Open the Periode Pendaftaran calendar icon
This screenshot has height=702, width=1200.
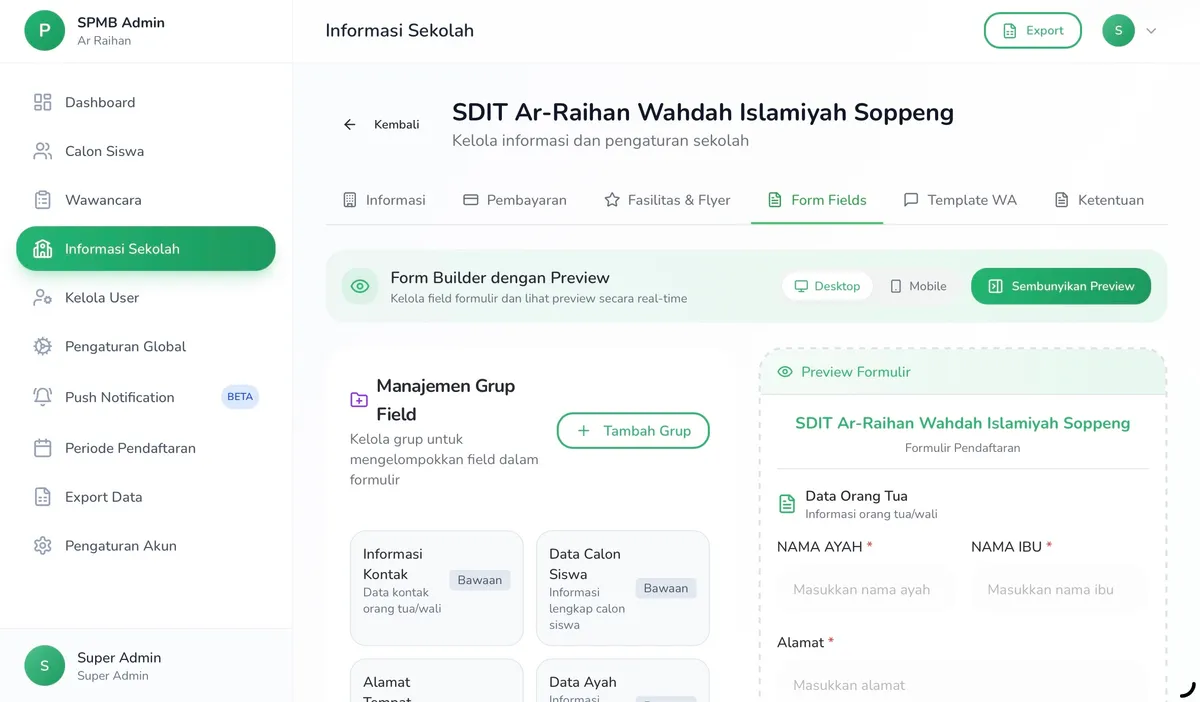tap(41, 448)
